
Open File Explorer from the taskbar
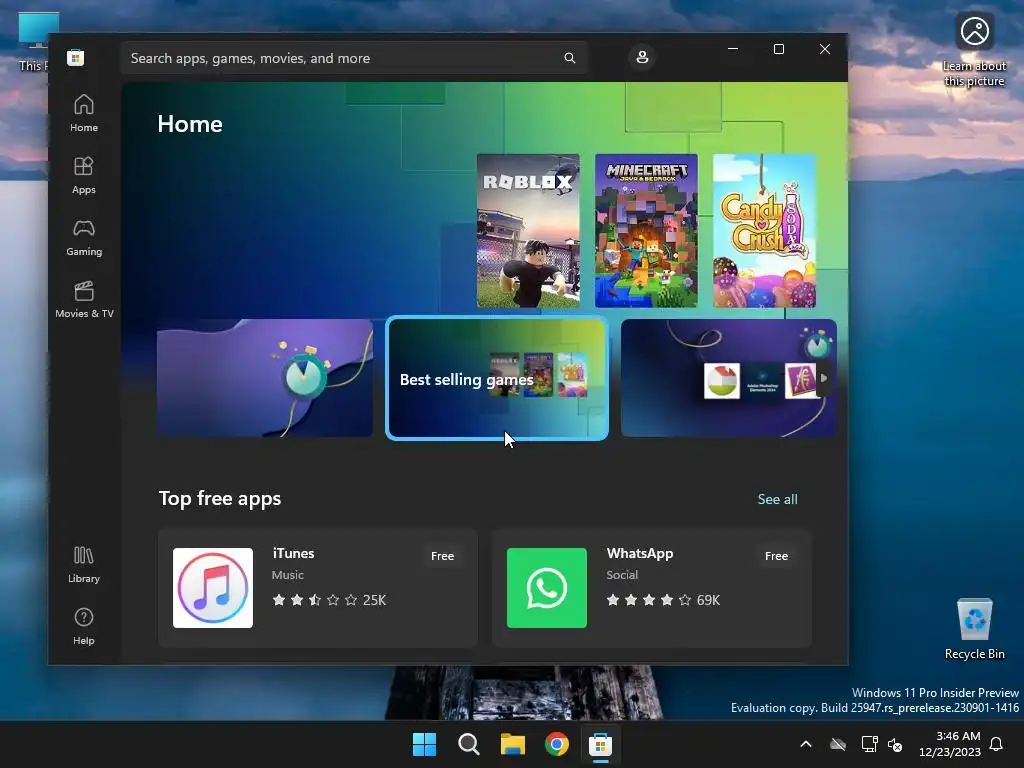tap(513, 744)
